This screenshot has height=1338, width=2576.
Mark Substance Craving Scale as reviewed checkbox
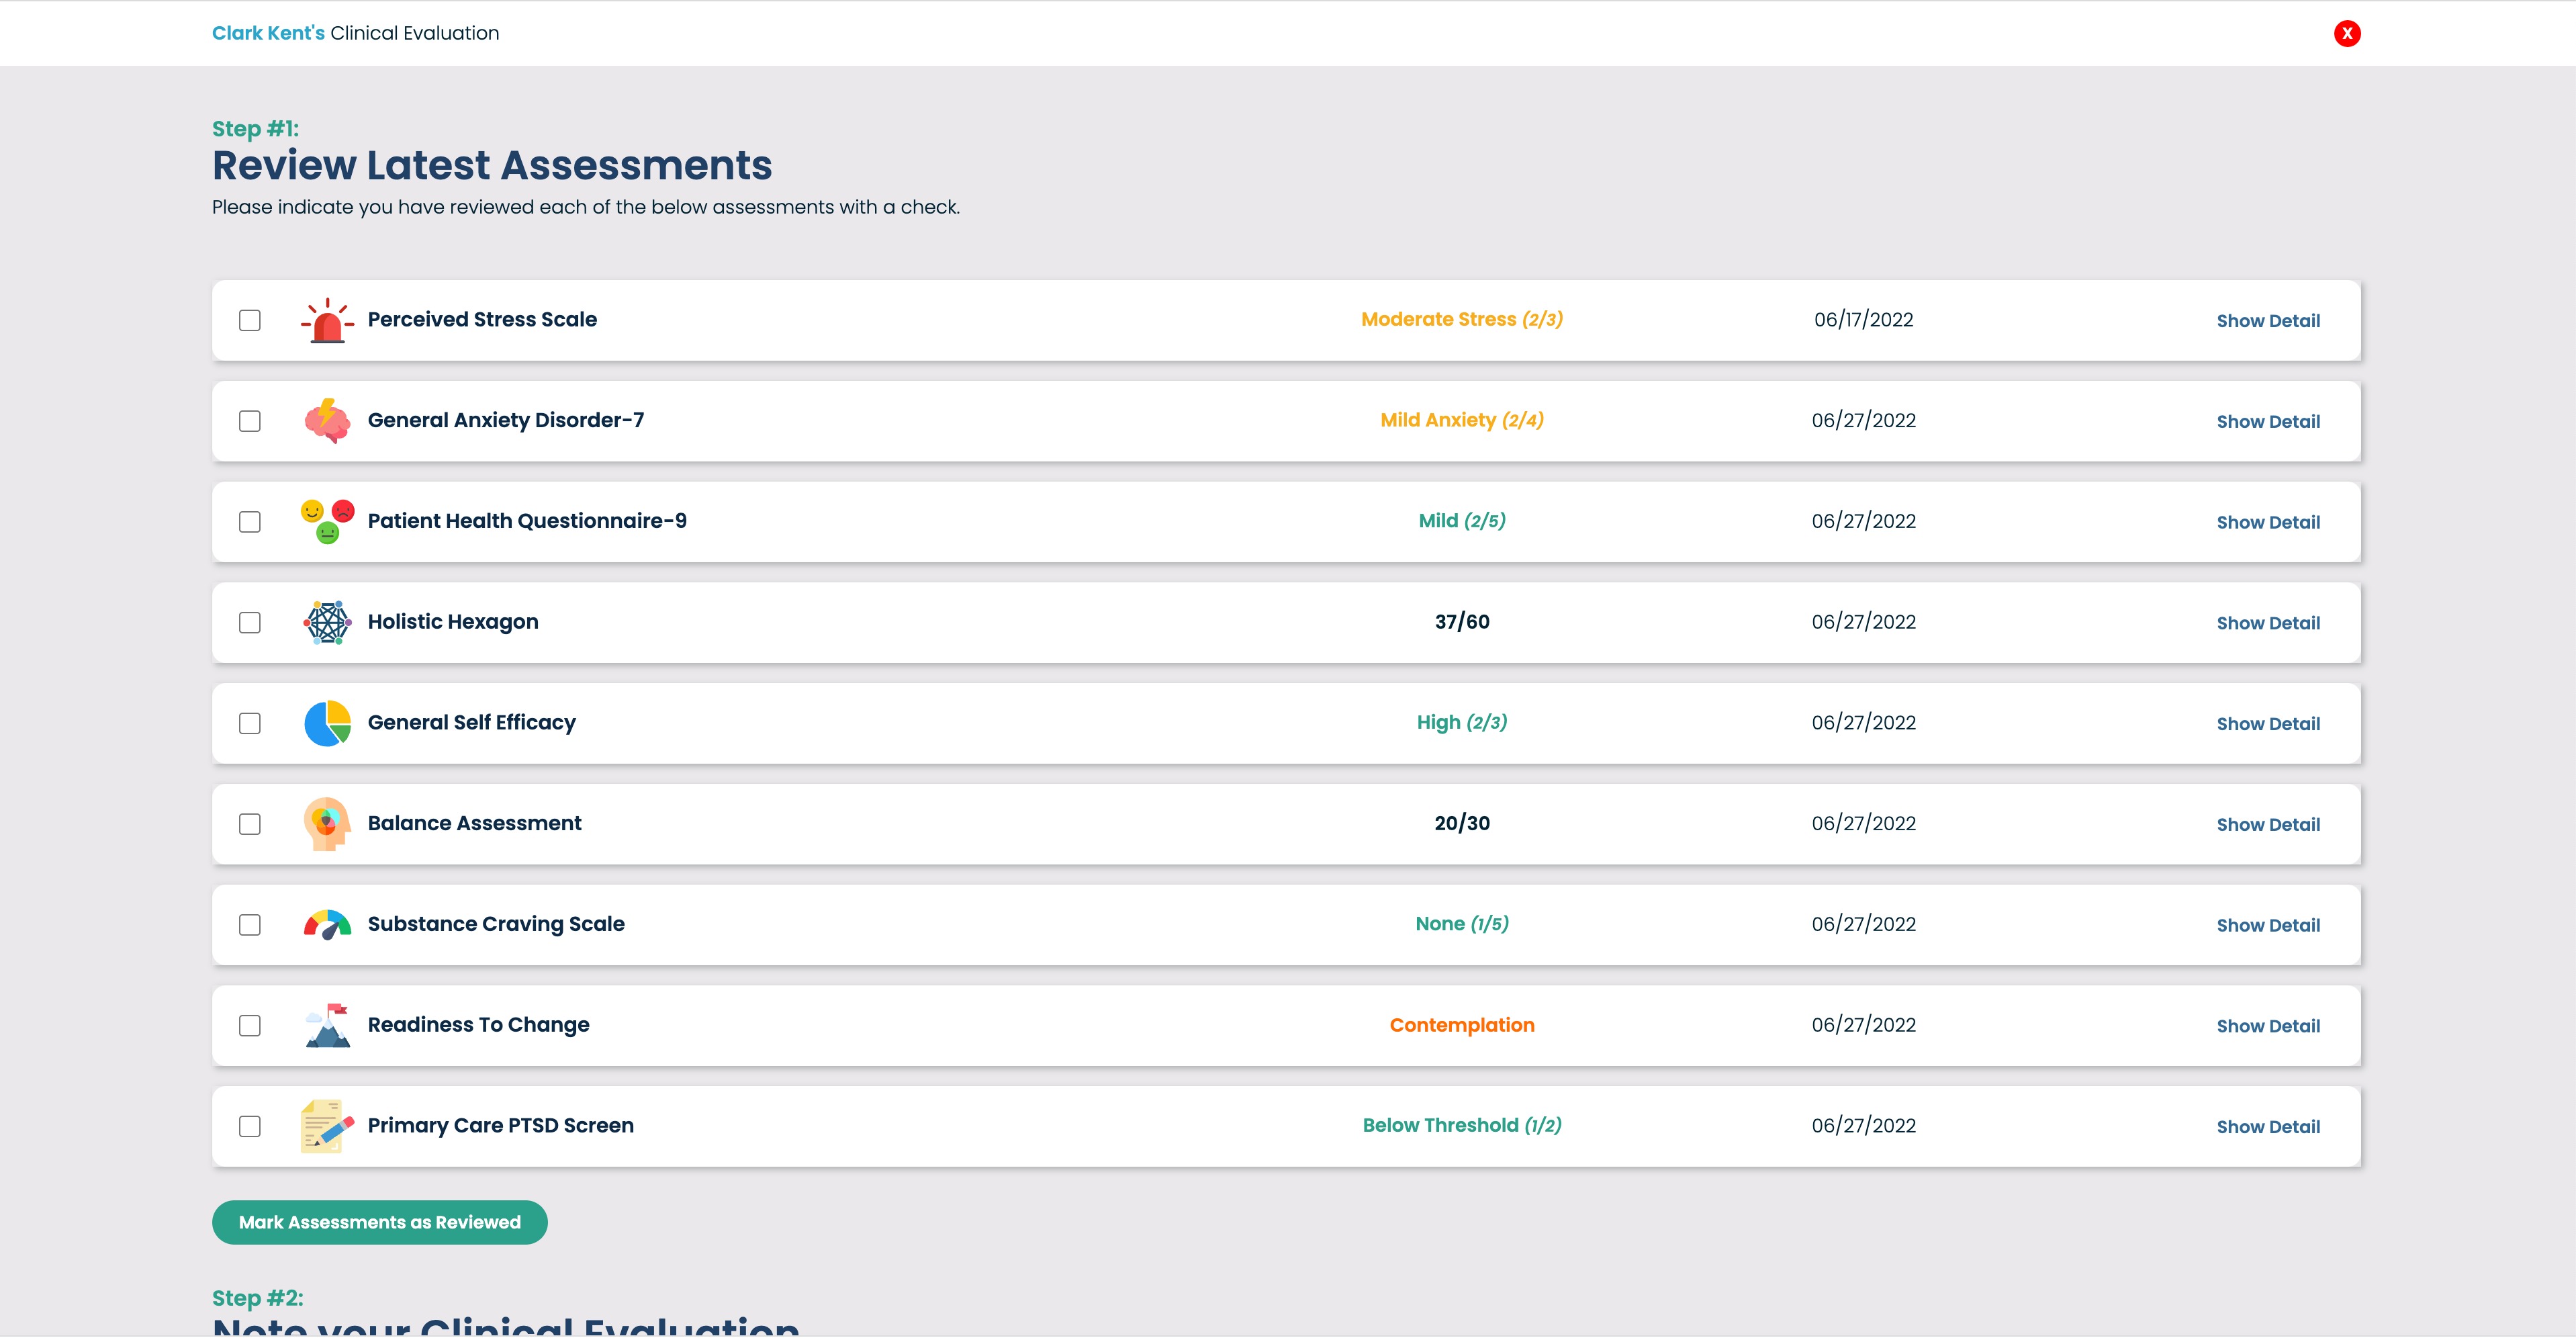(x=250, y=925)
